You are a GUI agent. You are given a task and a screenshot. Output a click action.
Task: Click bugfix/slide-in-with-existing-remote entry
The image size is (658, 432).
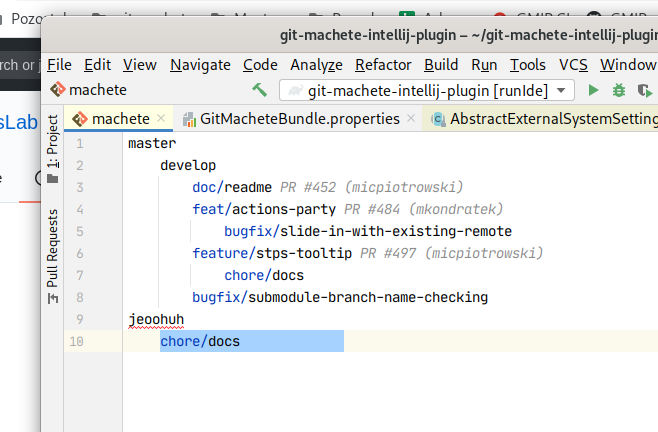[x=368, y=231]
